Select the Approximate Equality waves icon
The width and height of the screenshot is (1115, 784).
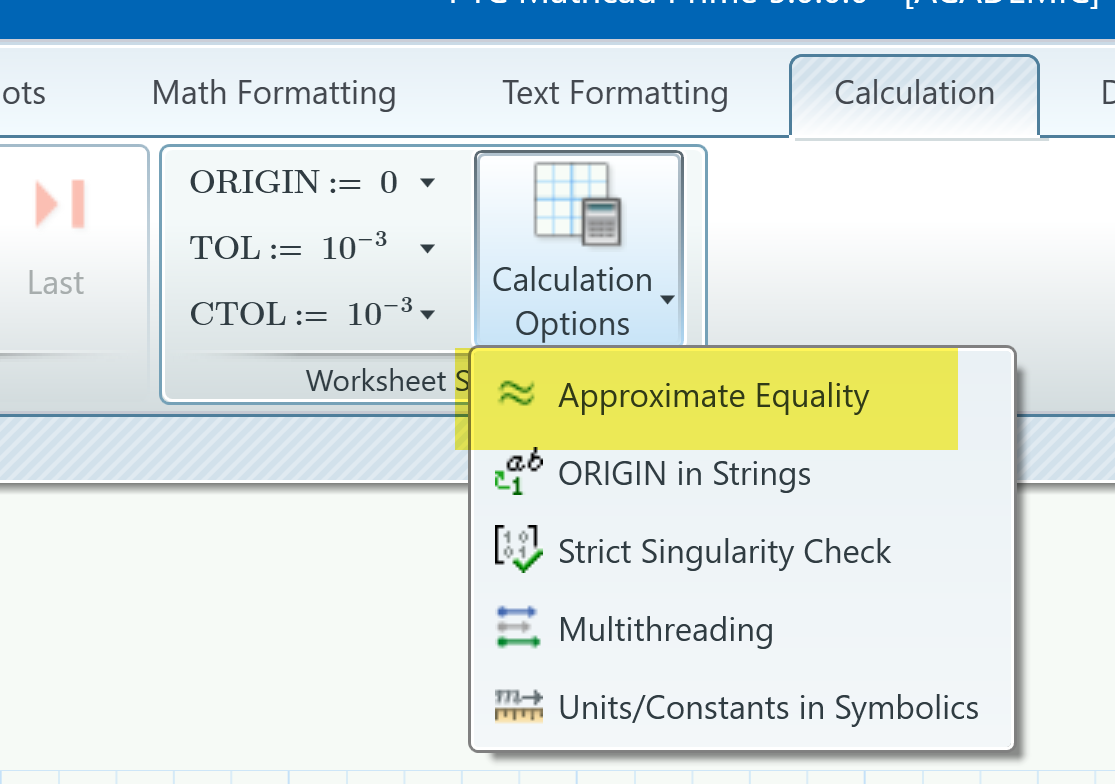click(x=517, y=395)
